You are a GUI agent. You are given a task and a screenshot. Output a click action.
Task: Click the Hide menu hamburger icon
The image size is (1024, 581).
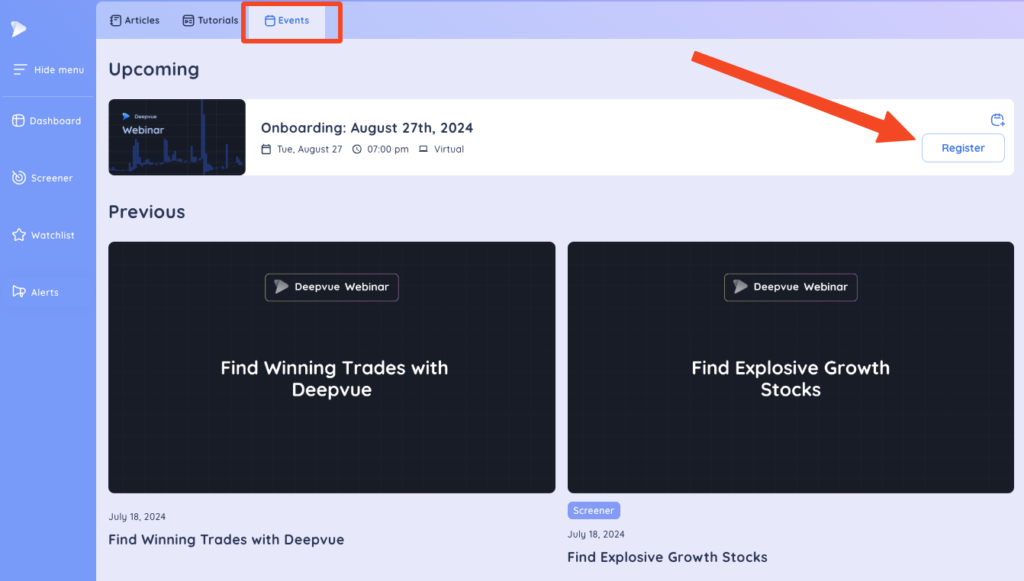point(20,69)
